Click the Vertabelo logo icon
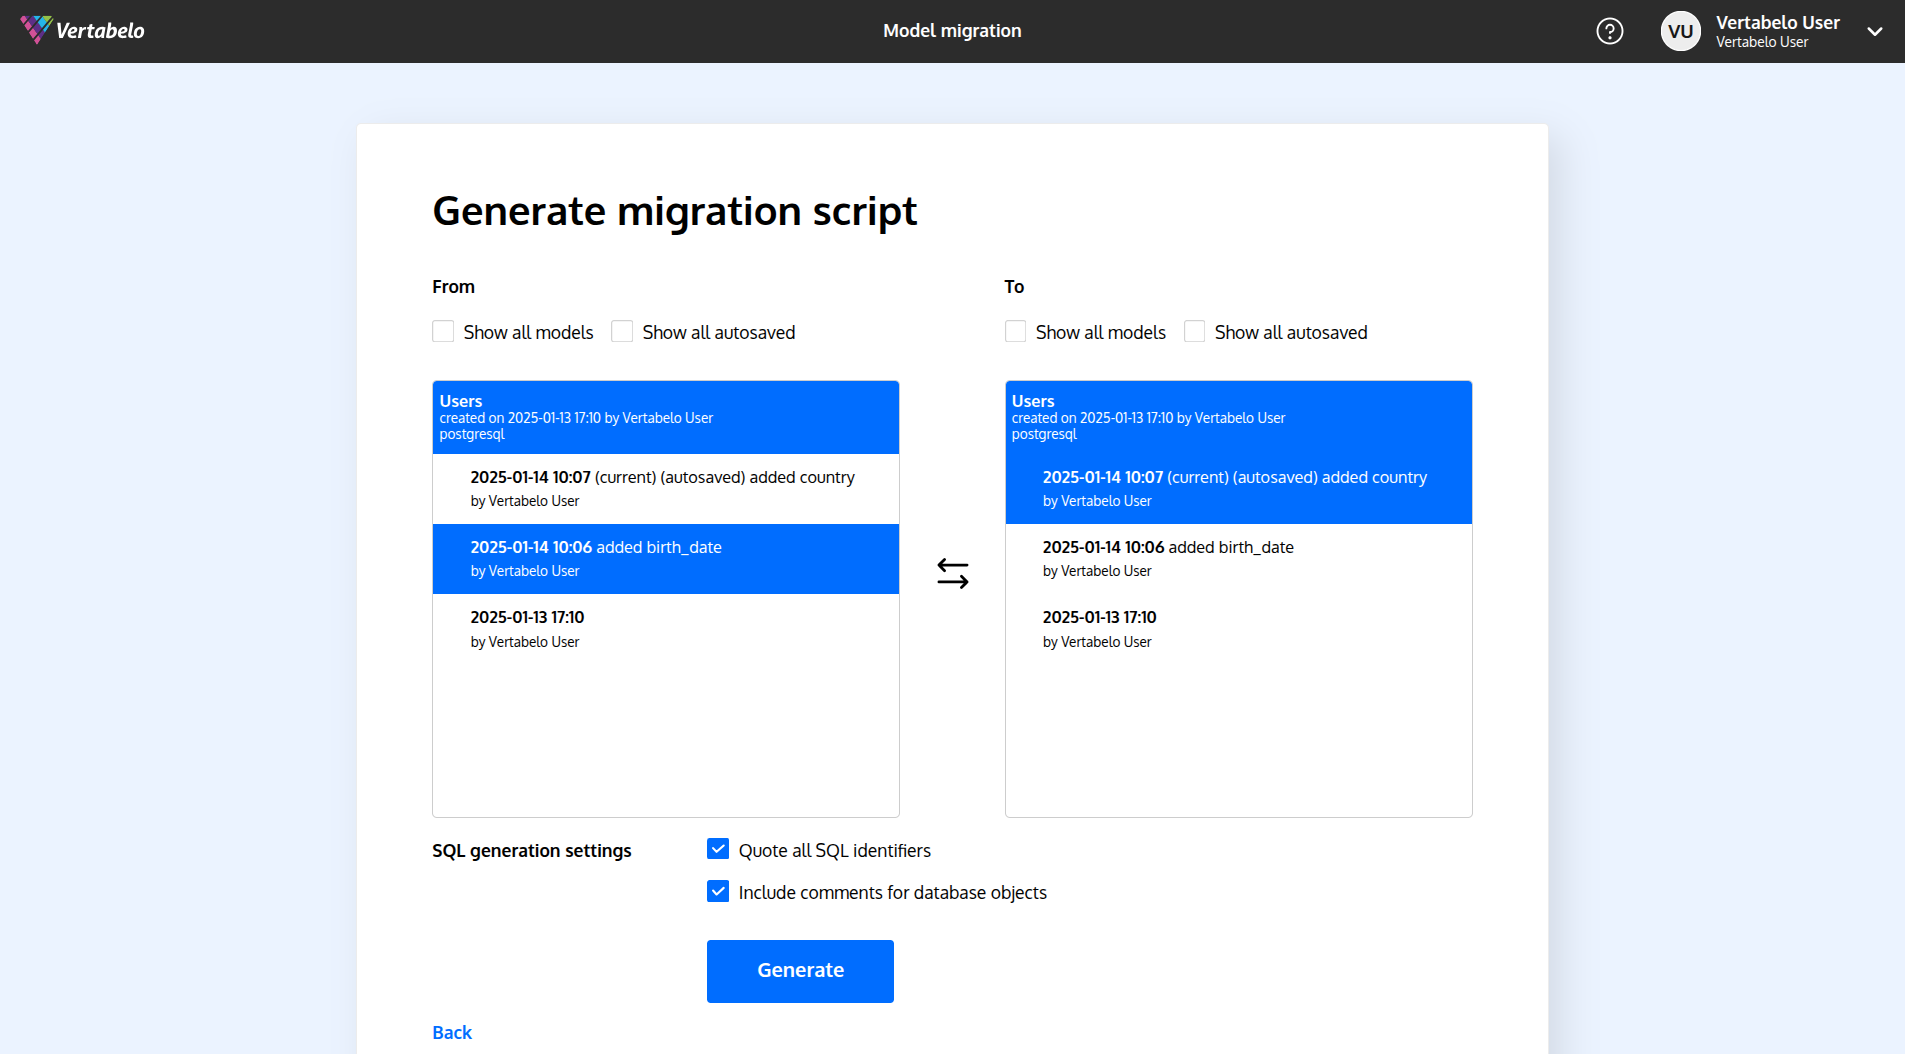1905x1054 pixels. 36,30
